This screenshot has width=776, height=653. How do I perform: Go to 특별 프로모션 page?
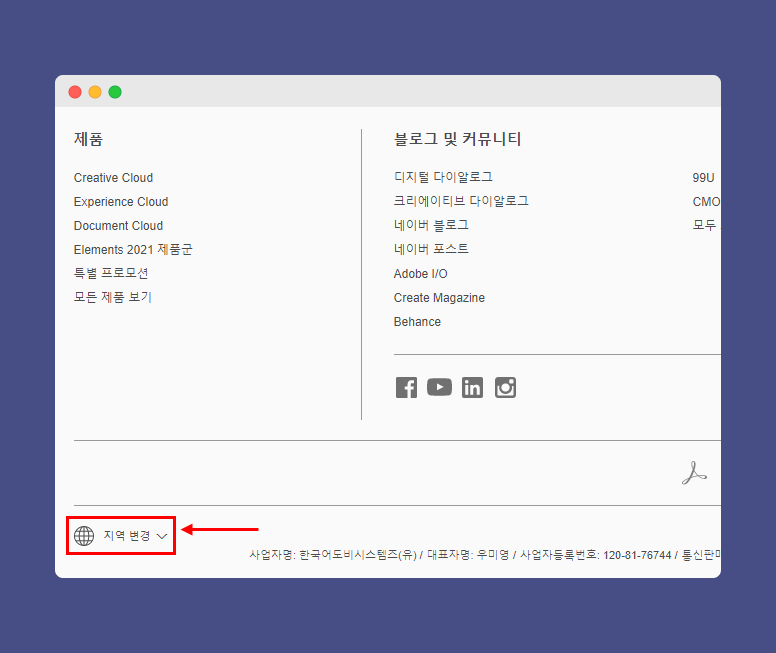coord(111,273)
